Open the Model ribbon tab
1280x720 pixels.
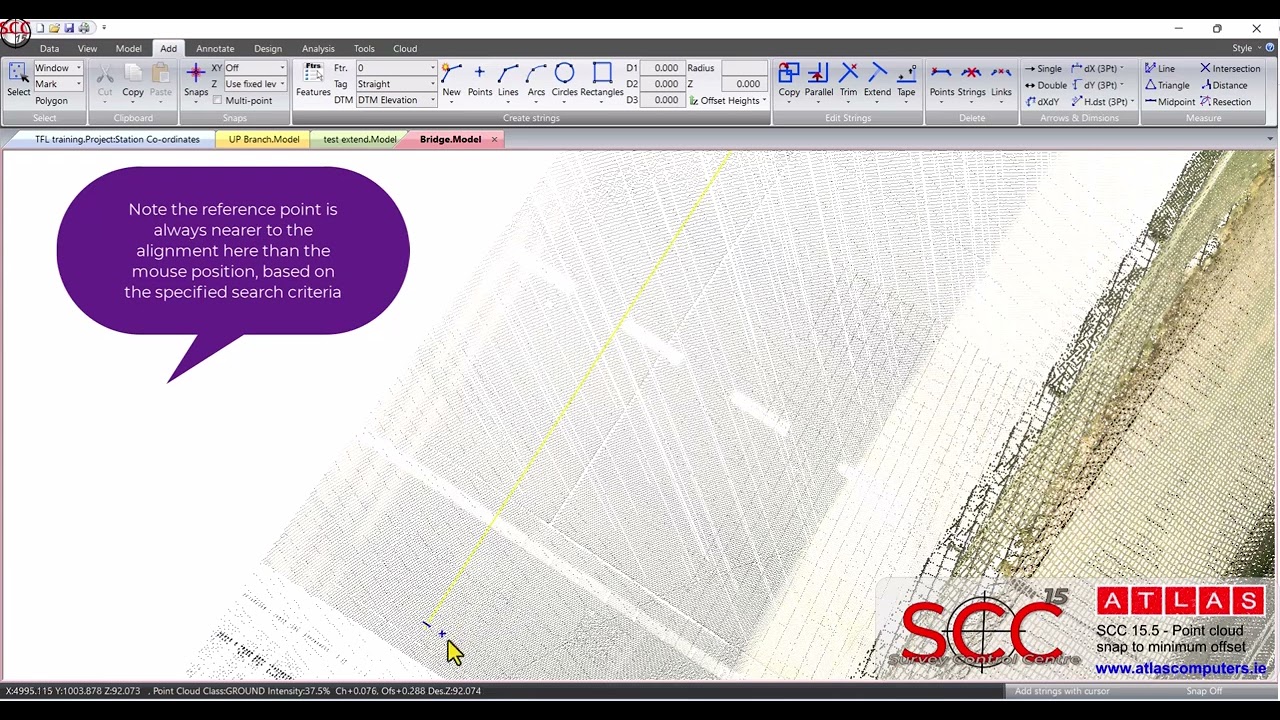[128, 48]
